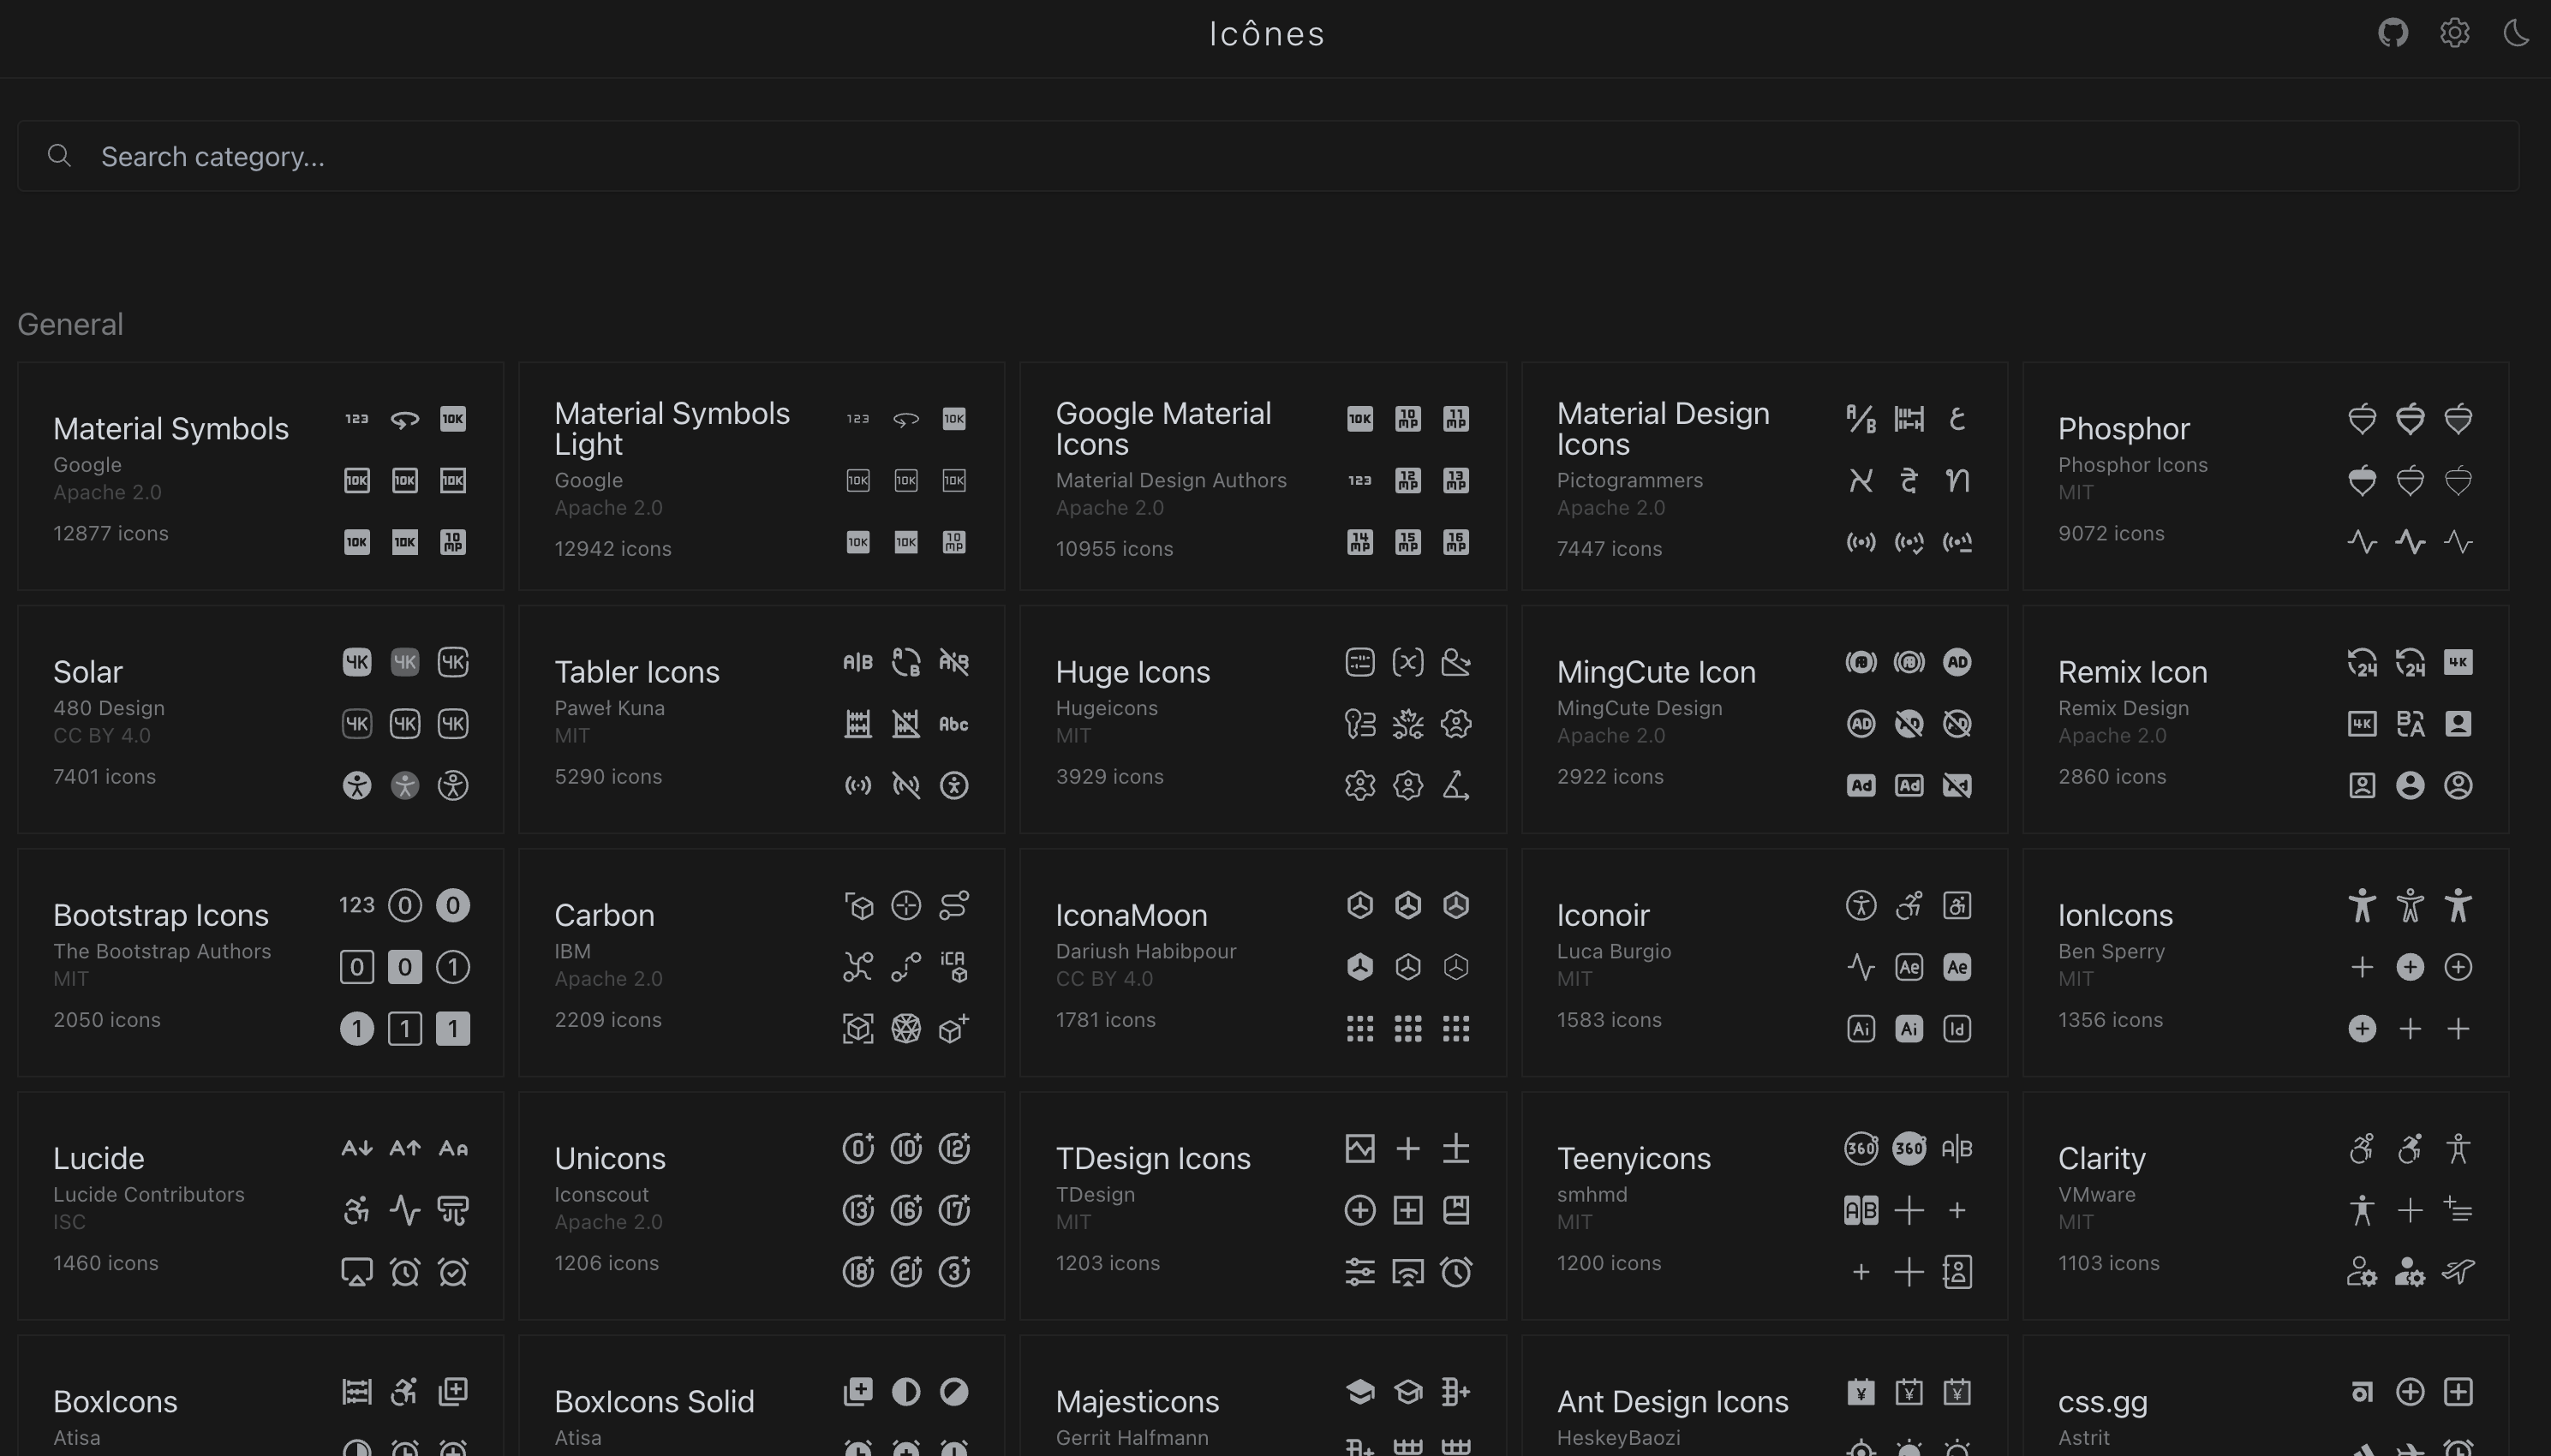
Task: Open Material Design Icons collection
Action: point(1764,476)
